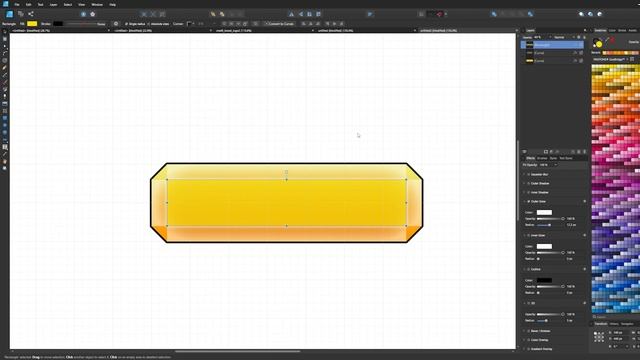Image resolution: width=640 pixels, height=360 pixels.
Task: Select the Artboard tool
Action: (x=5, y=39)
